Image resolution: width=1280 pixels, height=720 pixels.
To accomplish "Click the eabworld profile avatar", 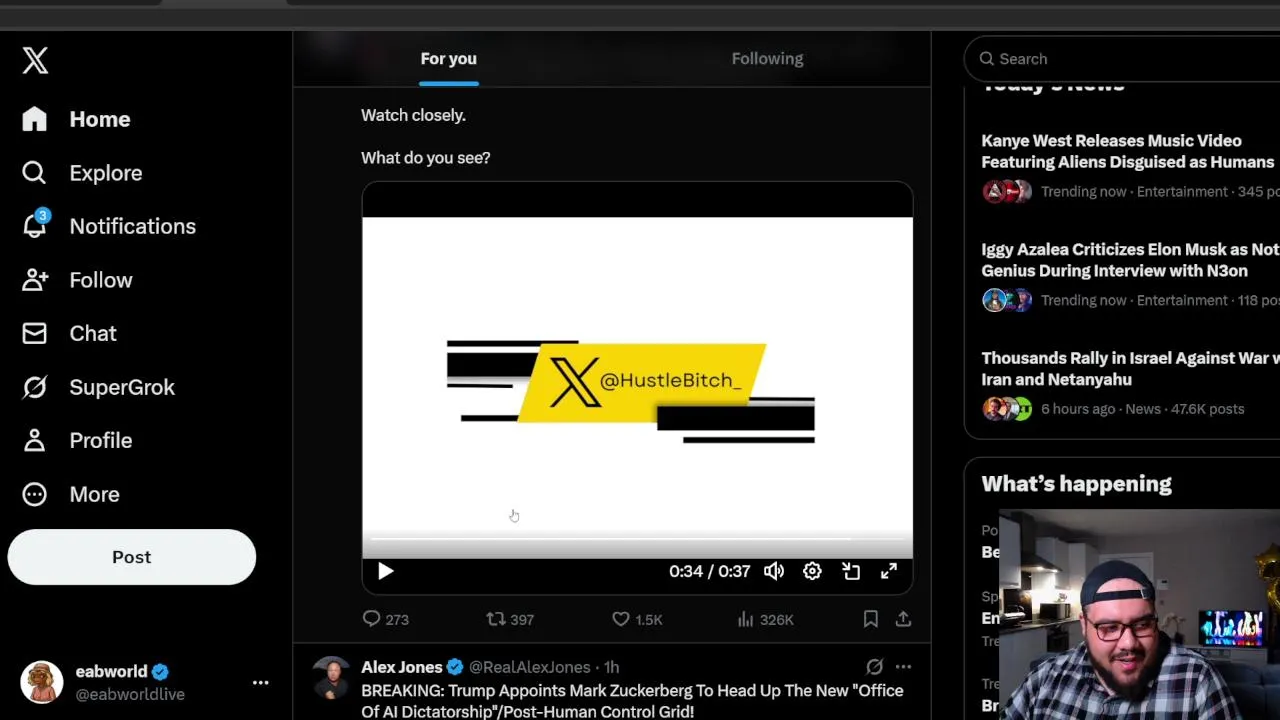I will click(x=42, y=682).
